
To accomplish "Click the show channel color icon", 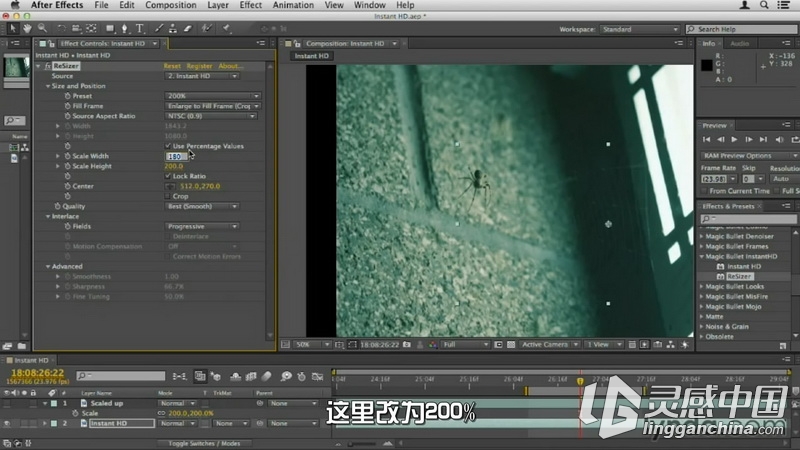I will tap(433, 344).
